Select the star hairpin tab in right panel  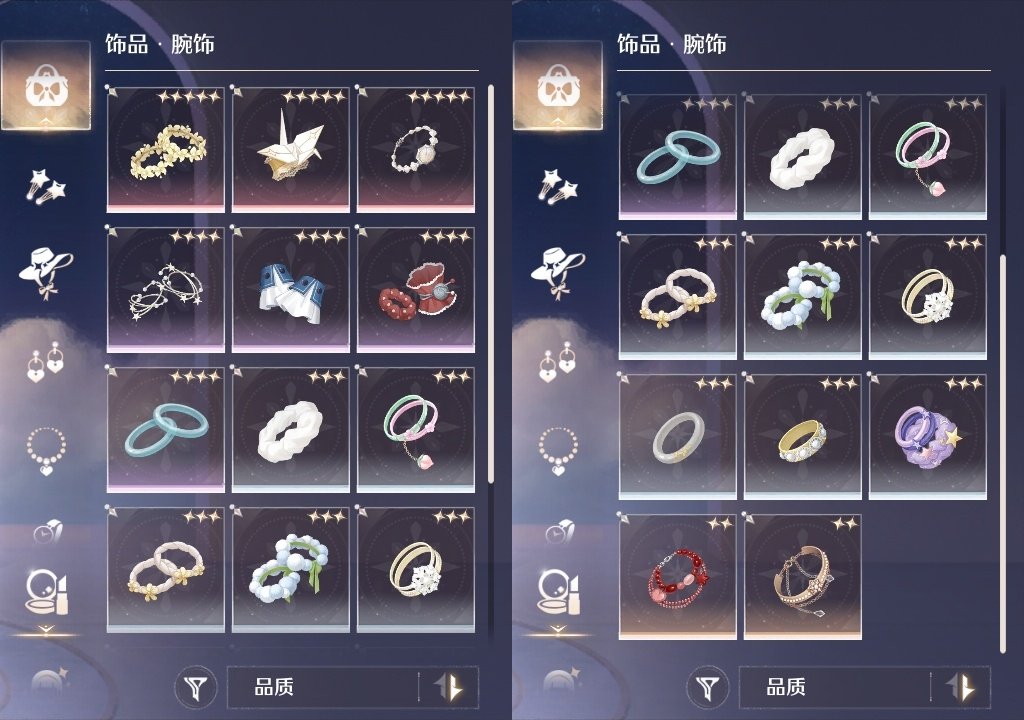pos(558,186)
